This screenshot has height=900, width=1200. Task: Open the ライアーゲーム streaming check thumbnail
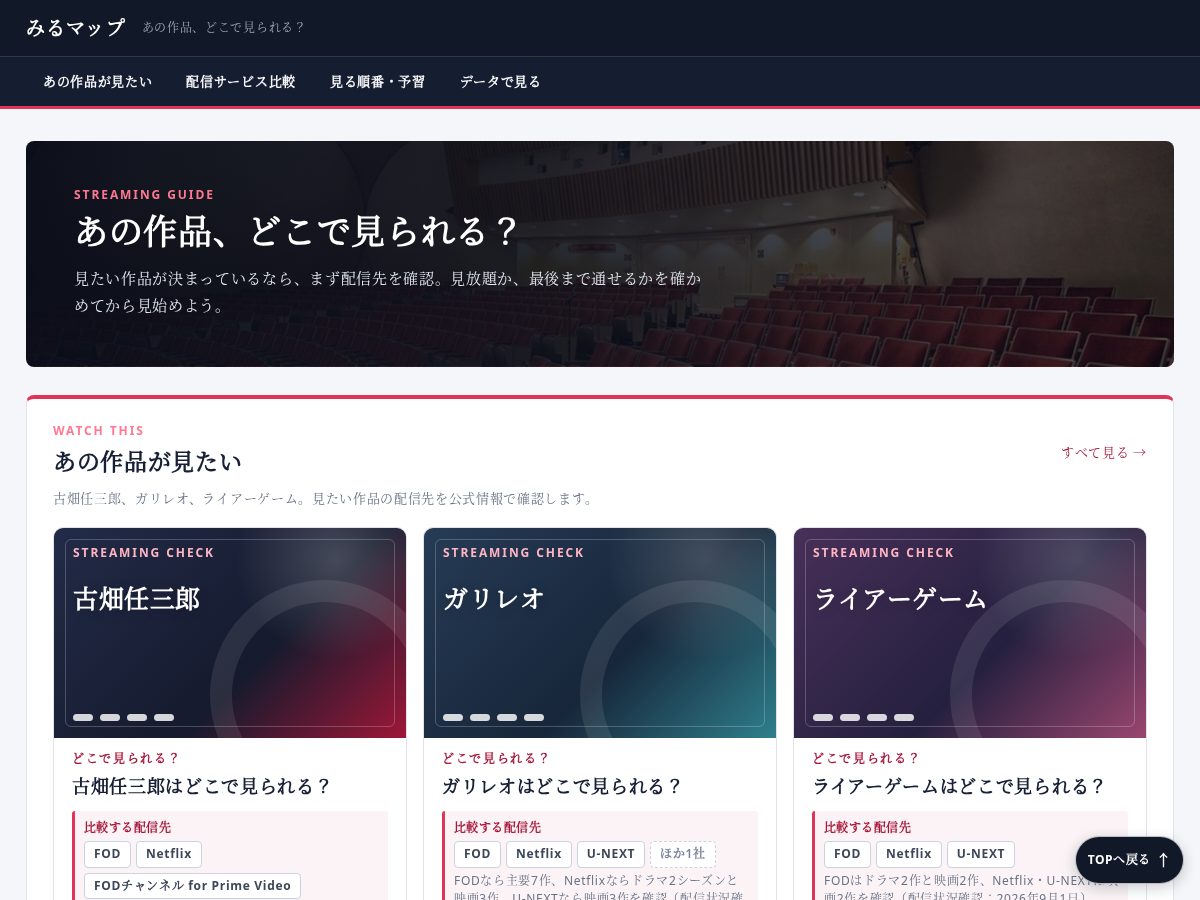[x=970, y=633]
